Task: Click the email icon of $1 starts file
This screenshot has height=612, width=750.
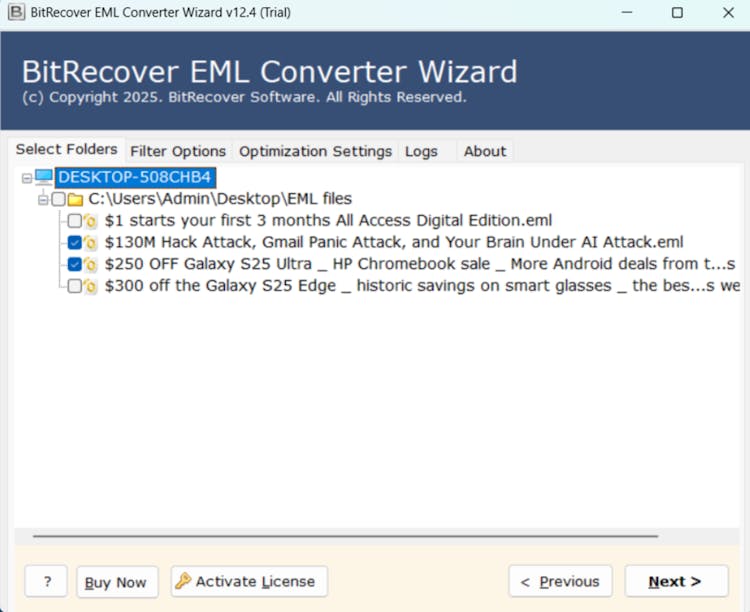Action: pos(91,221)
